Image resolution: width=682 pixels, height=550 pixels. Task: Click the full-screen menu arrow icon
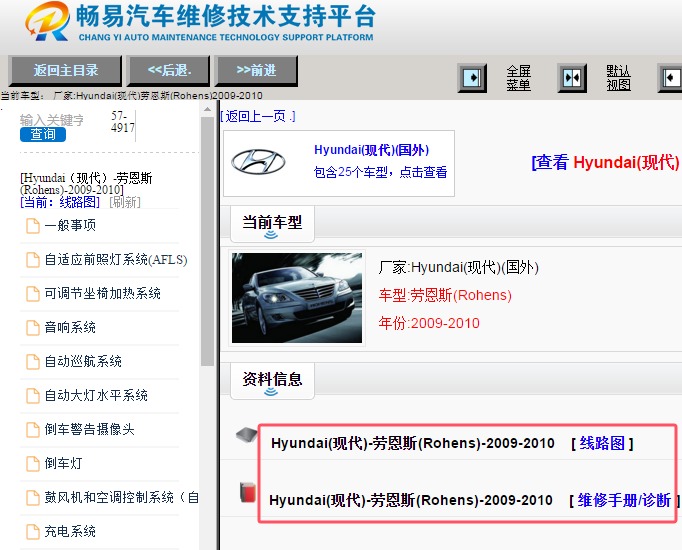(x=472, y=78)
